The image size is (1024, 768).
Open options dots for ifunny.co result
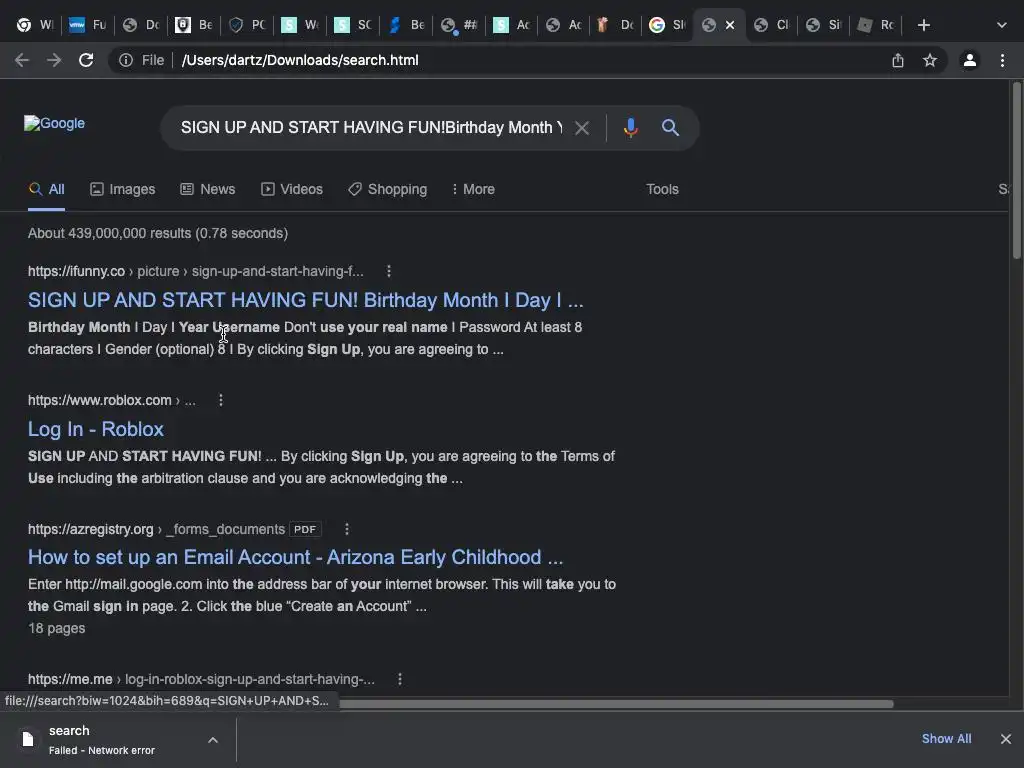coord(389,271)
